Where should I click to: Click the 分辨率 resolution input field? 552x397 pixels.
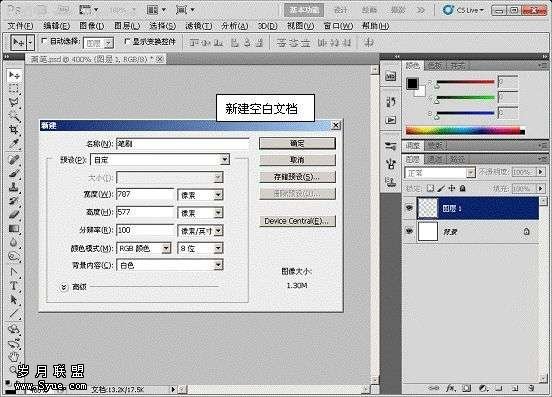tap(145, 230)
